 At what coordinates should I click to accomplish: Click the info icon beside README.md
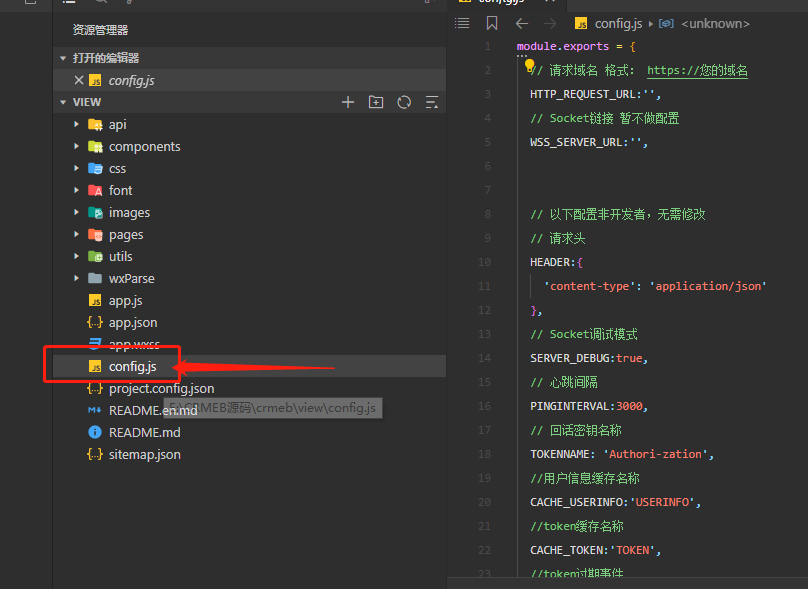pyautogui.click(x=95, y=432)
